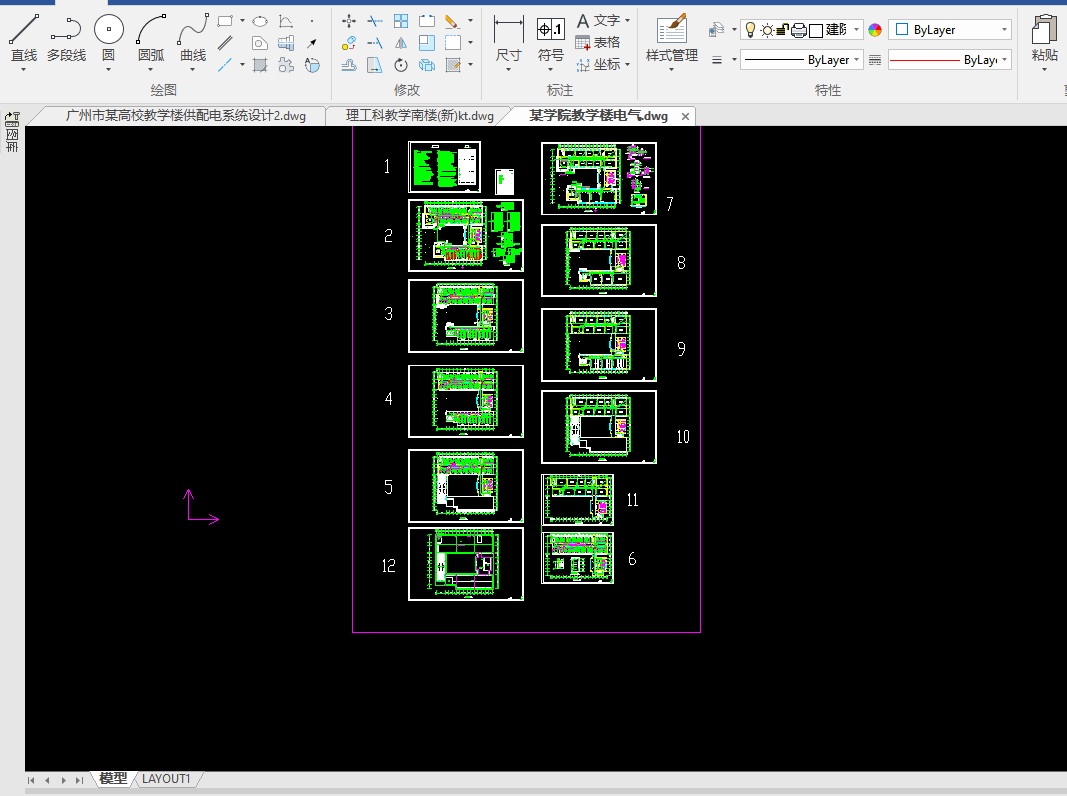Select the 圆弧 arc tool
The height and width of the screenshot is (796, 1067).
point(151,37)
